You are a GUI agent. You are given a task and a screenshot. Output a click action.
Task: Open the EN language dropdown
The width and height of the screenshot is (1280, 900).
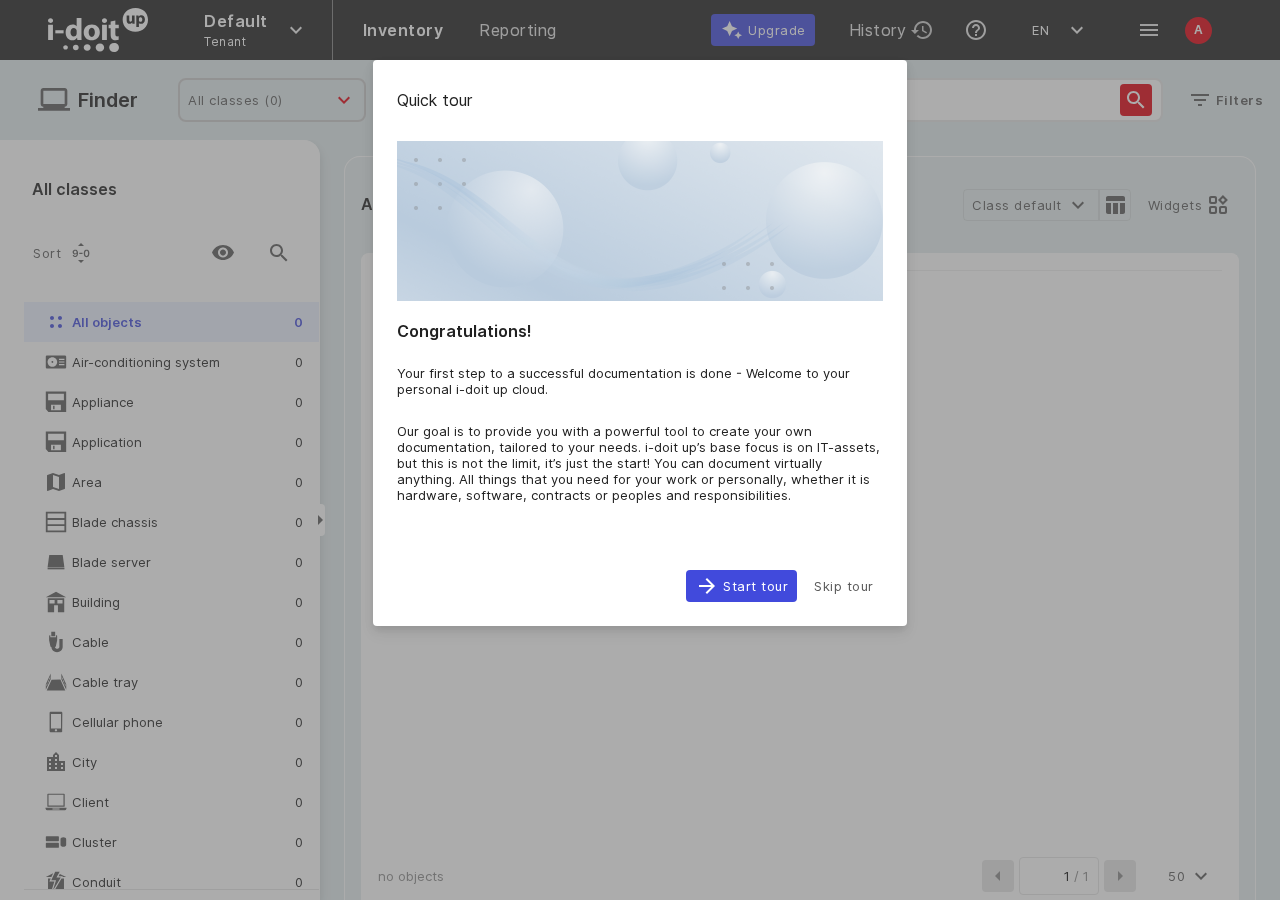pos(1058,30)
